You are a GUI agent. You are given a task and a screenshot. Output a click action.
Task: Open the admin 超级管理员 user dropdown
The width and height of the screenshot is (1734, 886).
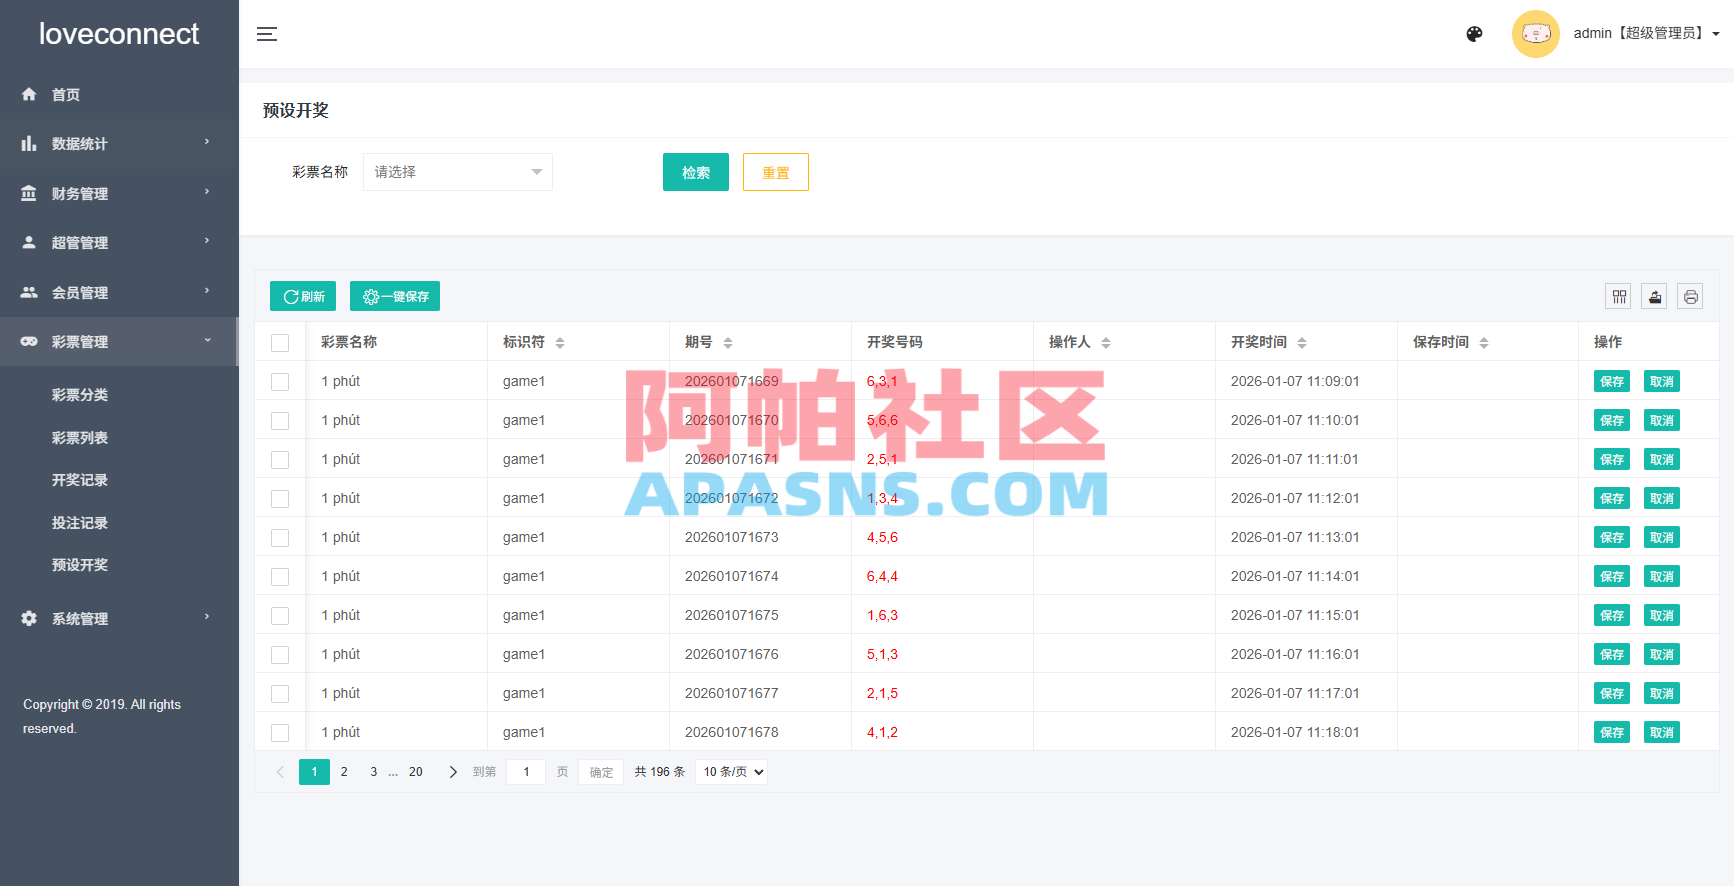tap(1646, 33)
